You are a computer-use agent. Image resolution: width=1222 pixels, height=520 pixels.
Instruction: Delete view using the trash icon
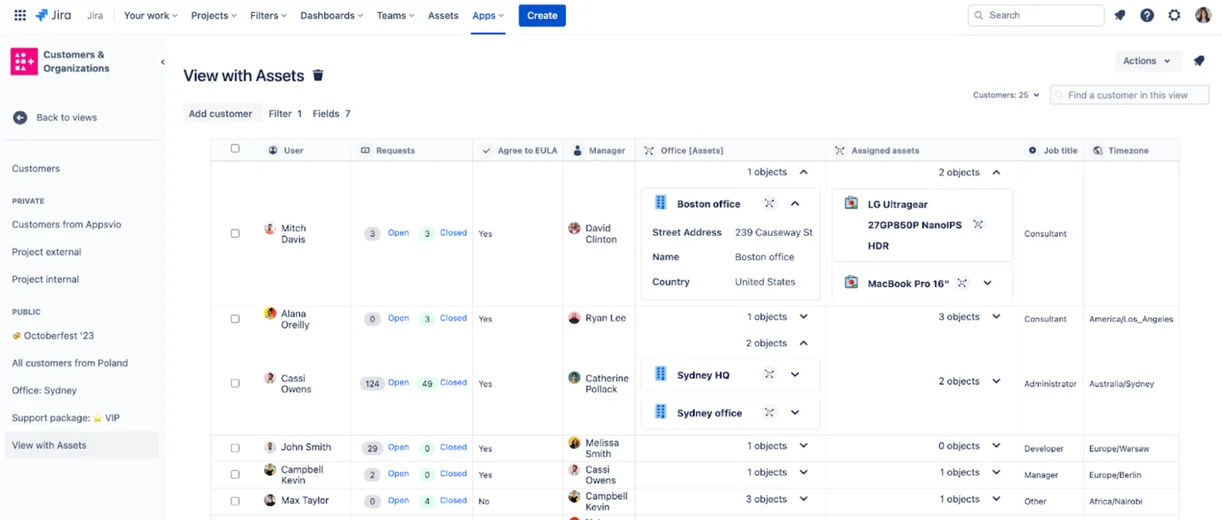tap(318, 75)
